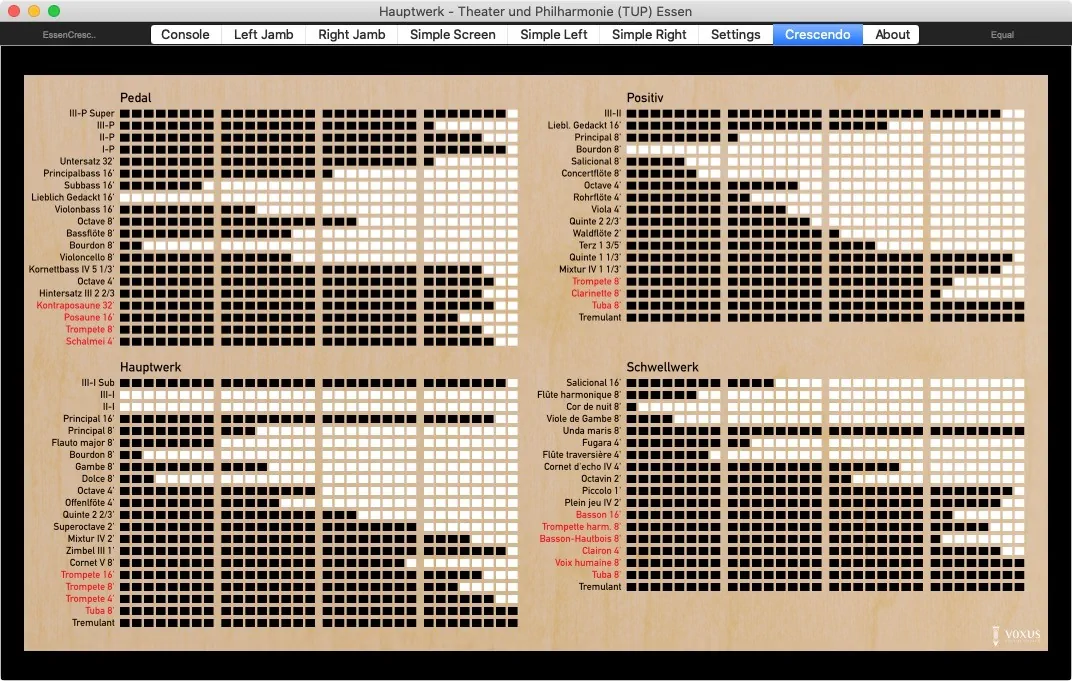Open the Settings tab

[x=736, y=34]
